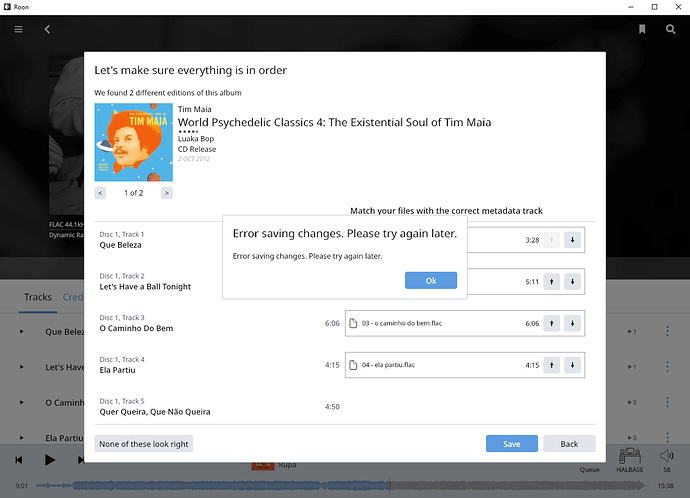Open the Queue
This screenshot has height=498, width=690.
[590, 469]
